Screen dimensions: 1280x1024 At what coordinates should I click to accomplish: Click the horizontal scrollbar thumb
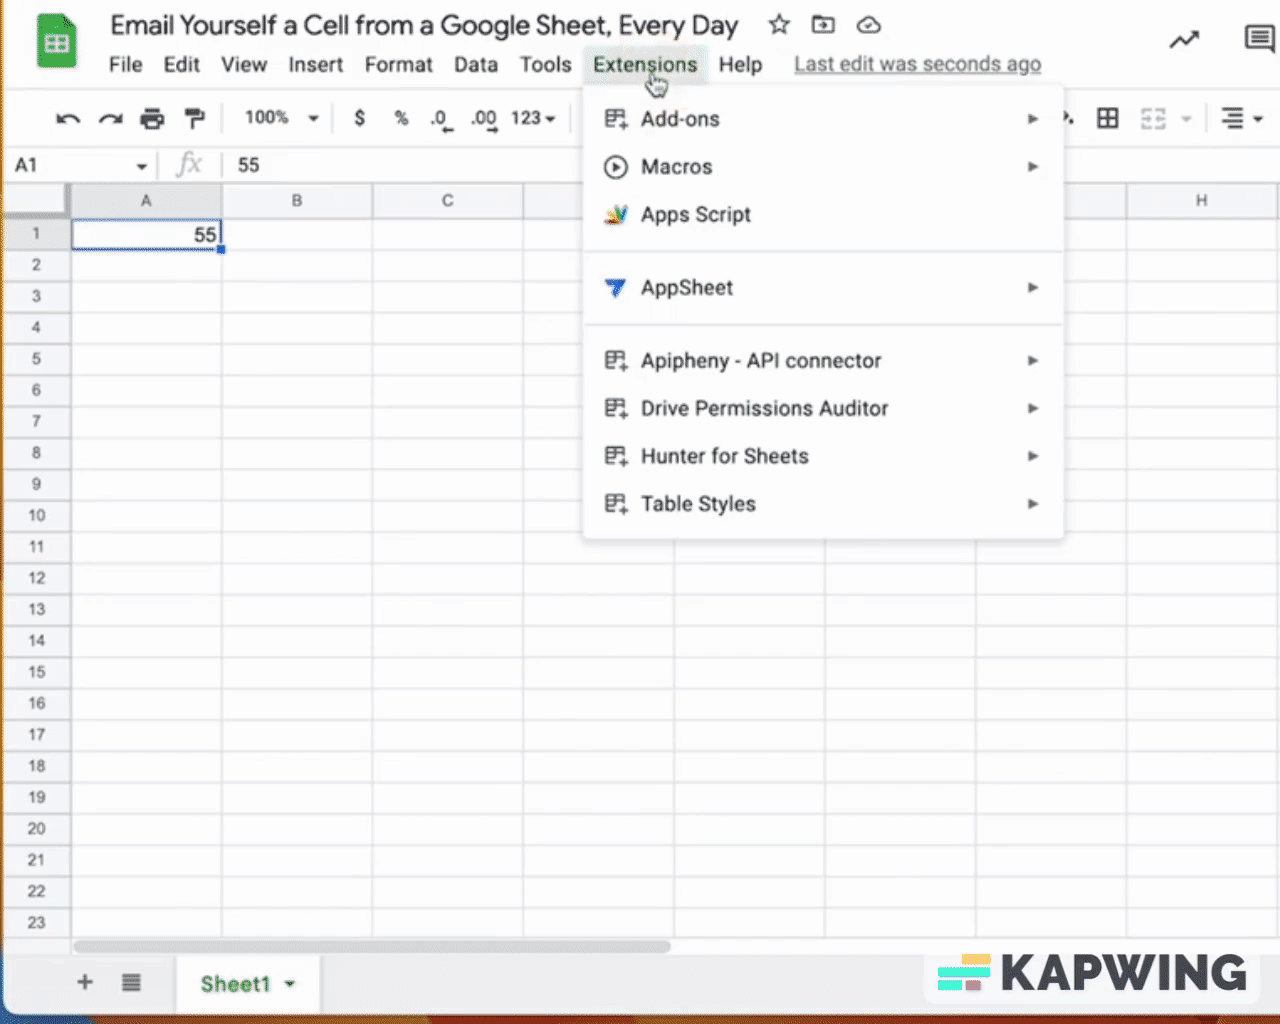(372, 946)
